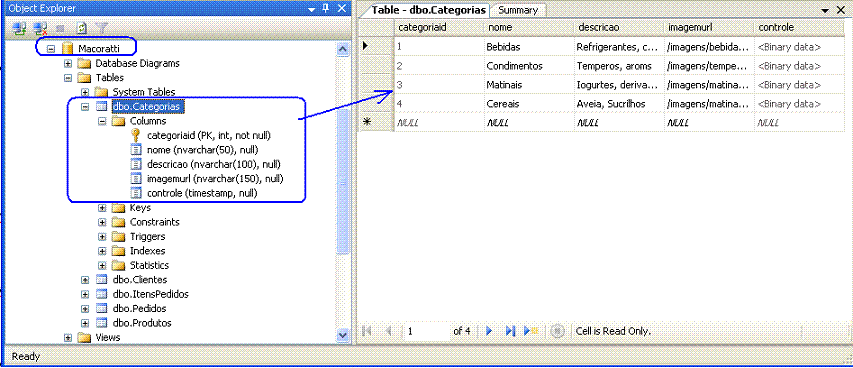
Task: Click the descricao column header
Action: [619, 27]
